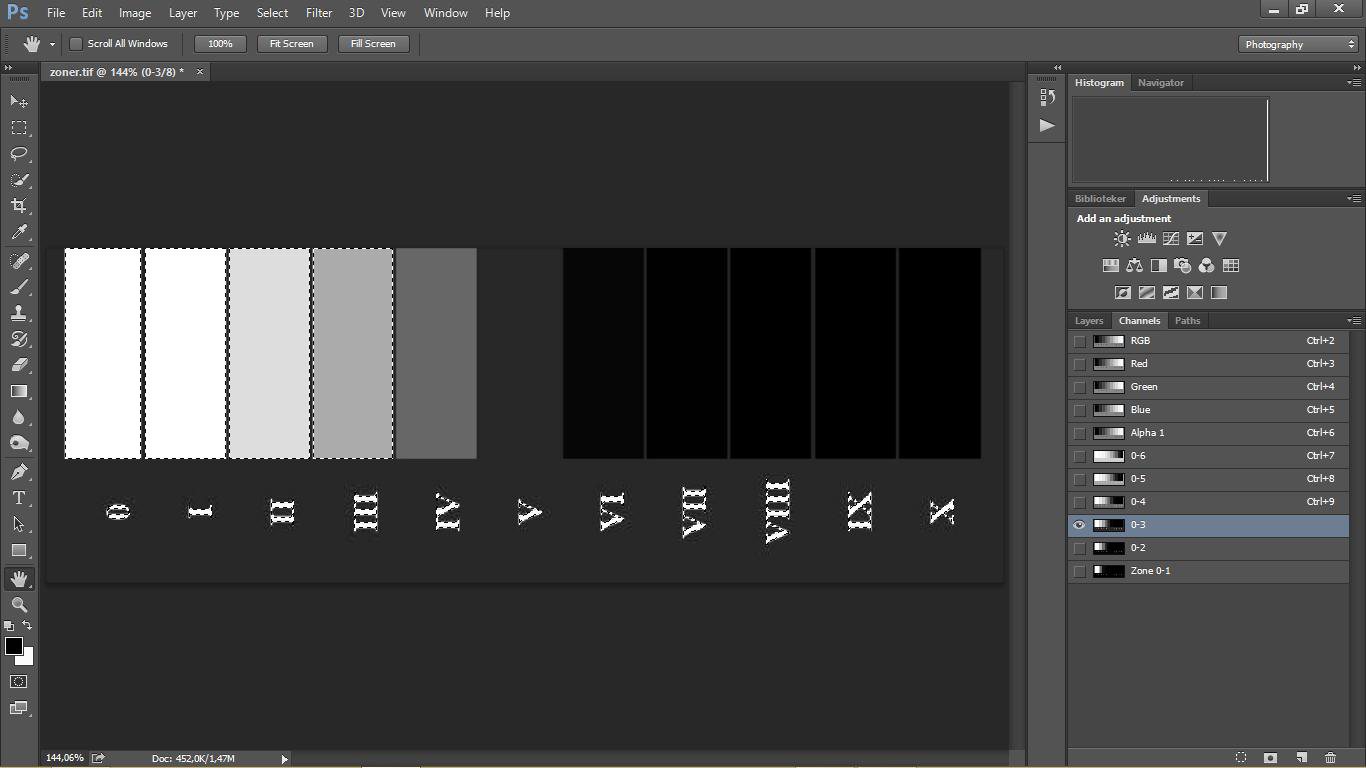
Task: Click the Fit Screen button
Action: click(291, 44)
